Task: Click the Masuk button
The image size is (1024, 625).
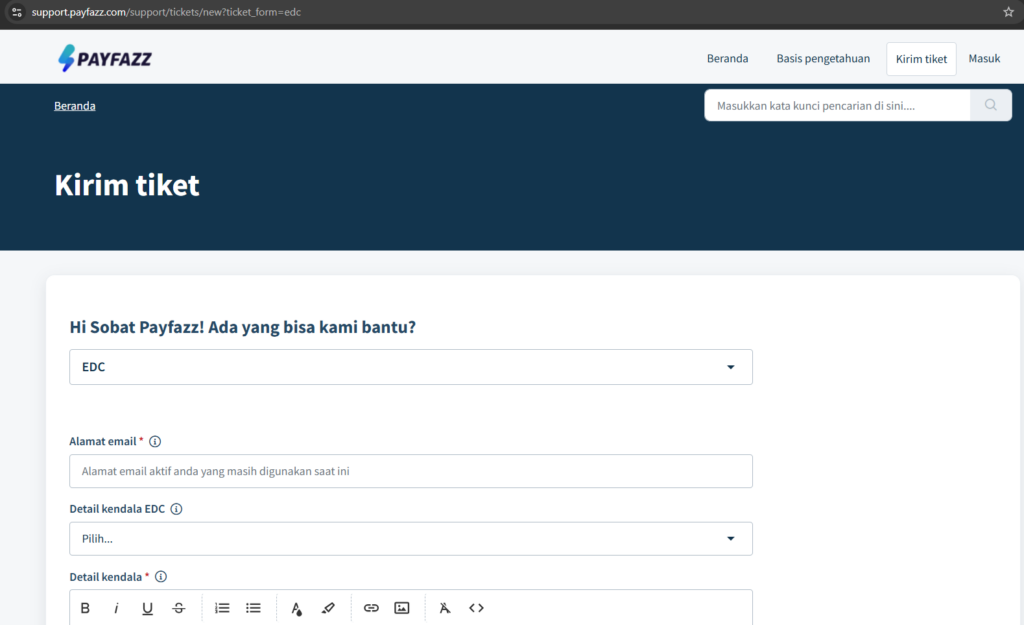Action: [x=984, y=58]
